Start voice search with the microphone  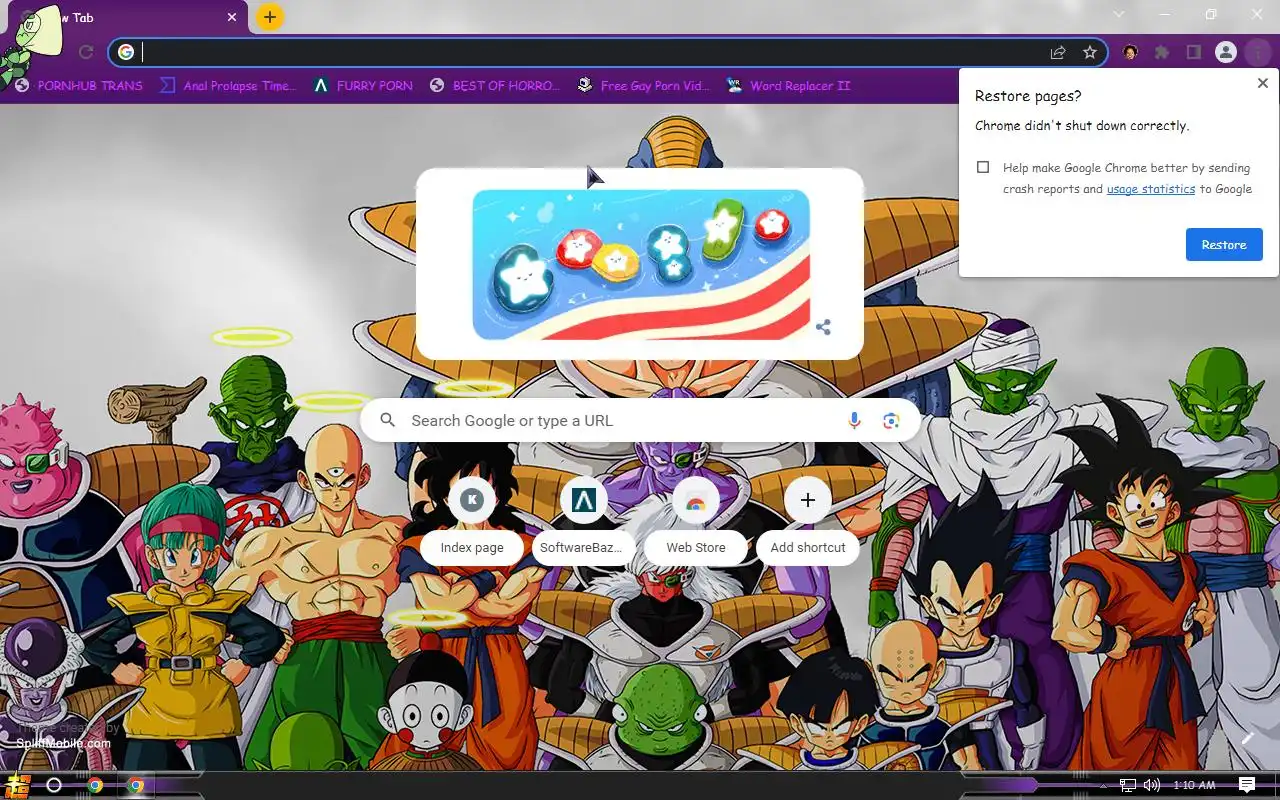854,421
